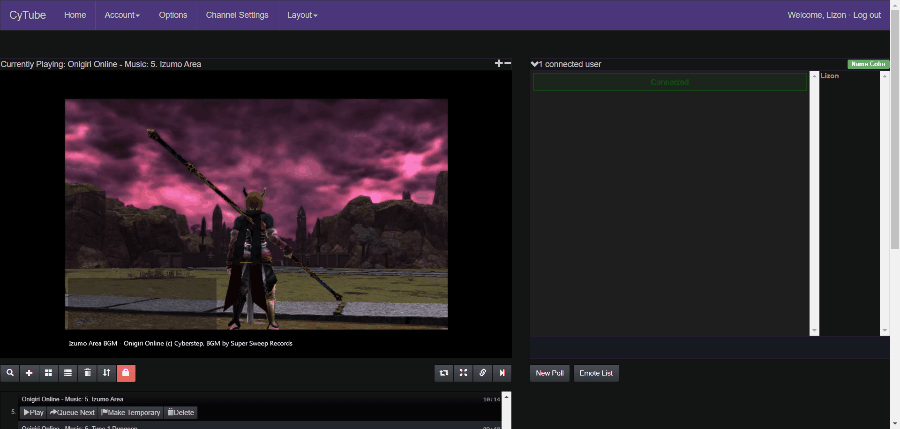Viewport: 900px width, 429px height.
Task: Open the New Poll button
Action: (550, 373)
